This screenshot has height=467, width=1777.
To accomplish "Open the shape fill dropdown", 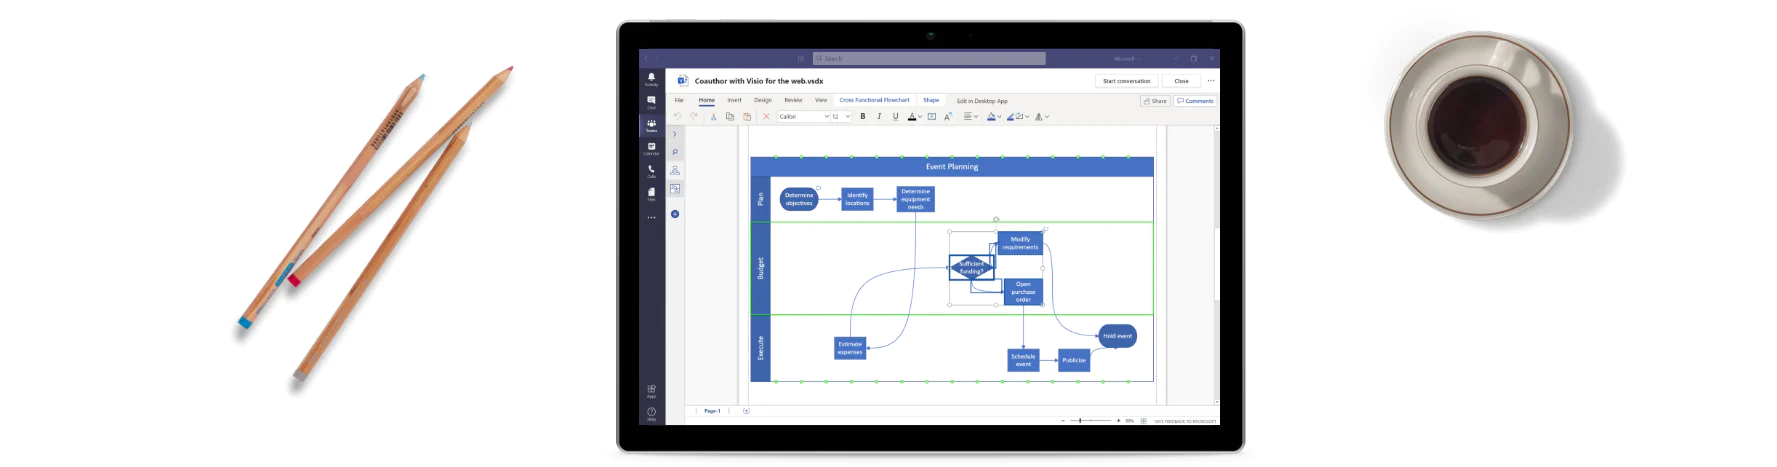I will tap(999, 117).
